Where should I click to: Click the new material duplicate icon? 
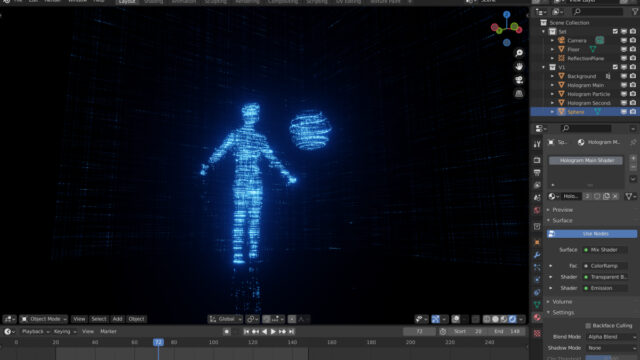pos(606,196)
